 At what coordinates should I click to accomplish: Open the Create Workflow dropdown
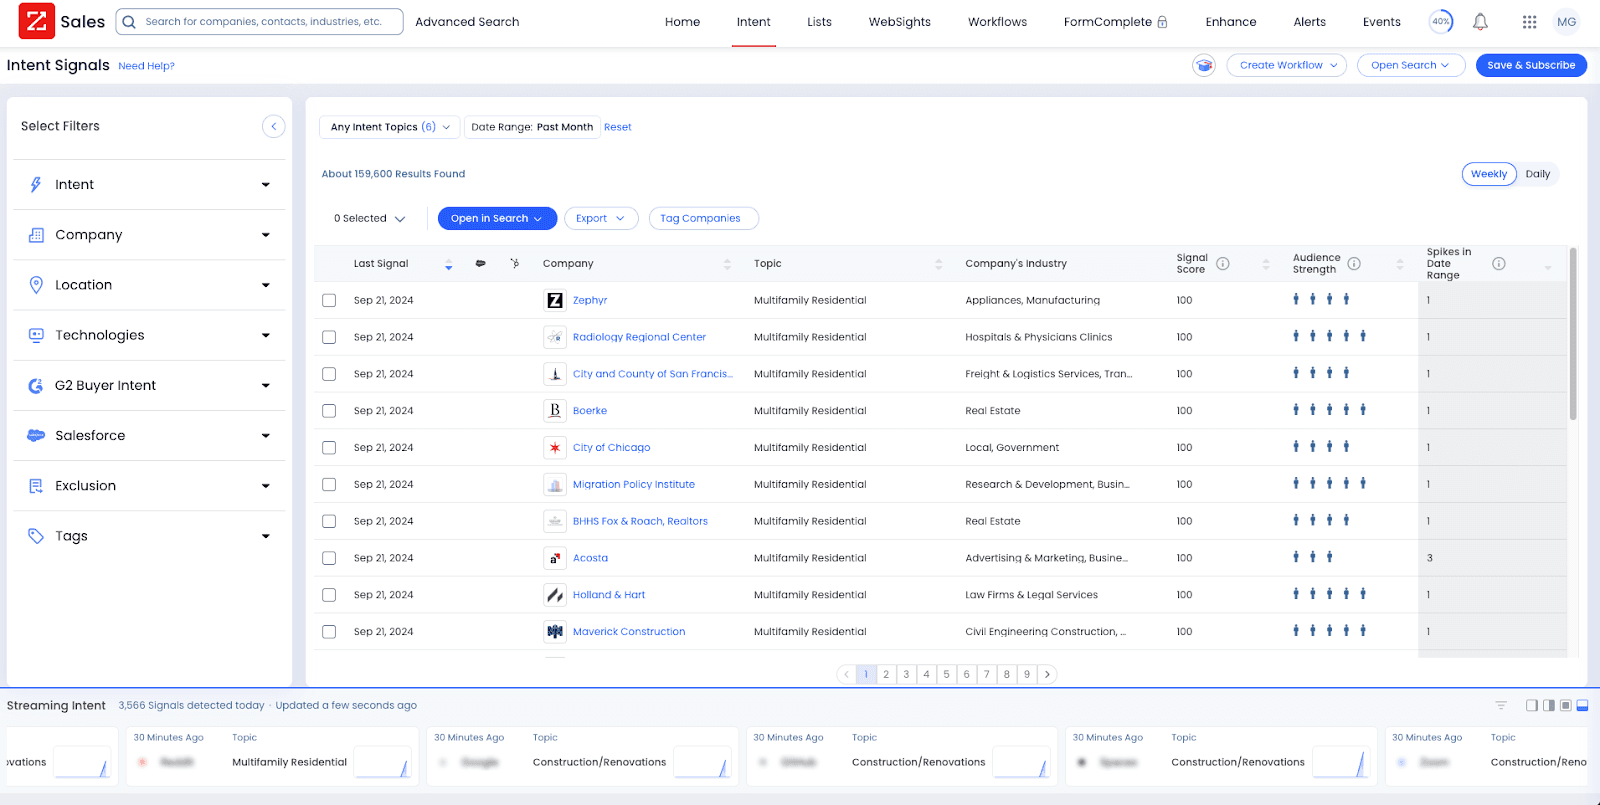1287,65
